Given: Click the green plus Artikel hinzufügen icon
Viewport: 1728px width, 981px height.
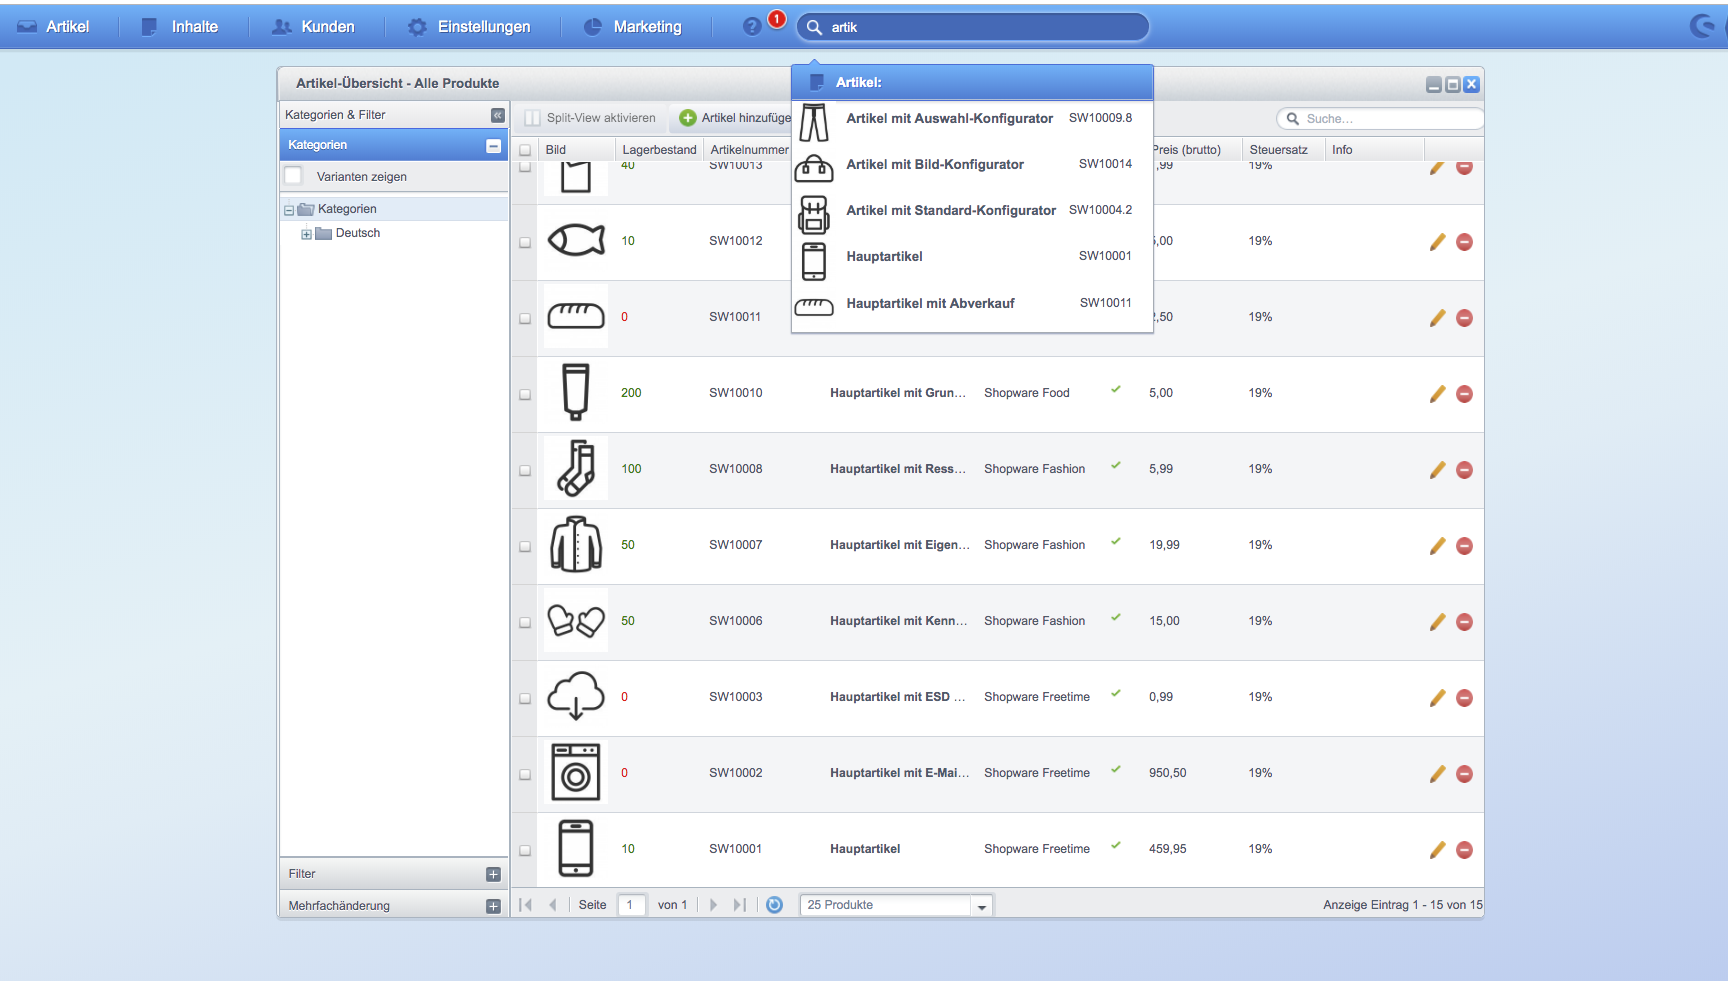Looking at the screenshot, I should (x=687, y=118).
